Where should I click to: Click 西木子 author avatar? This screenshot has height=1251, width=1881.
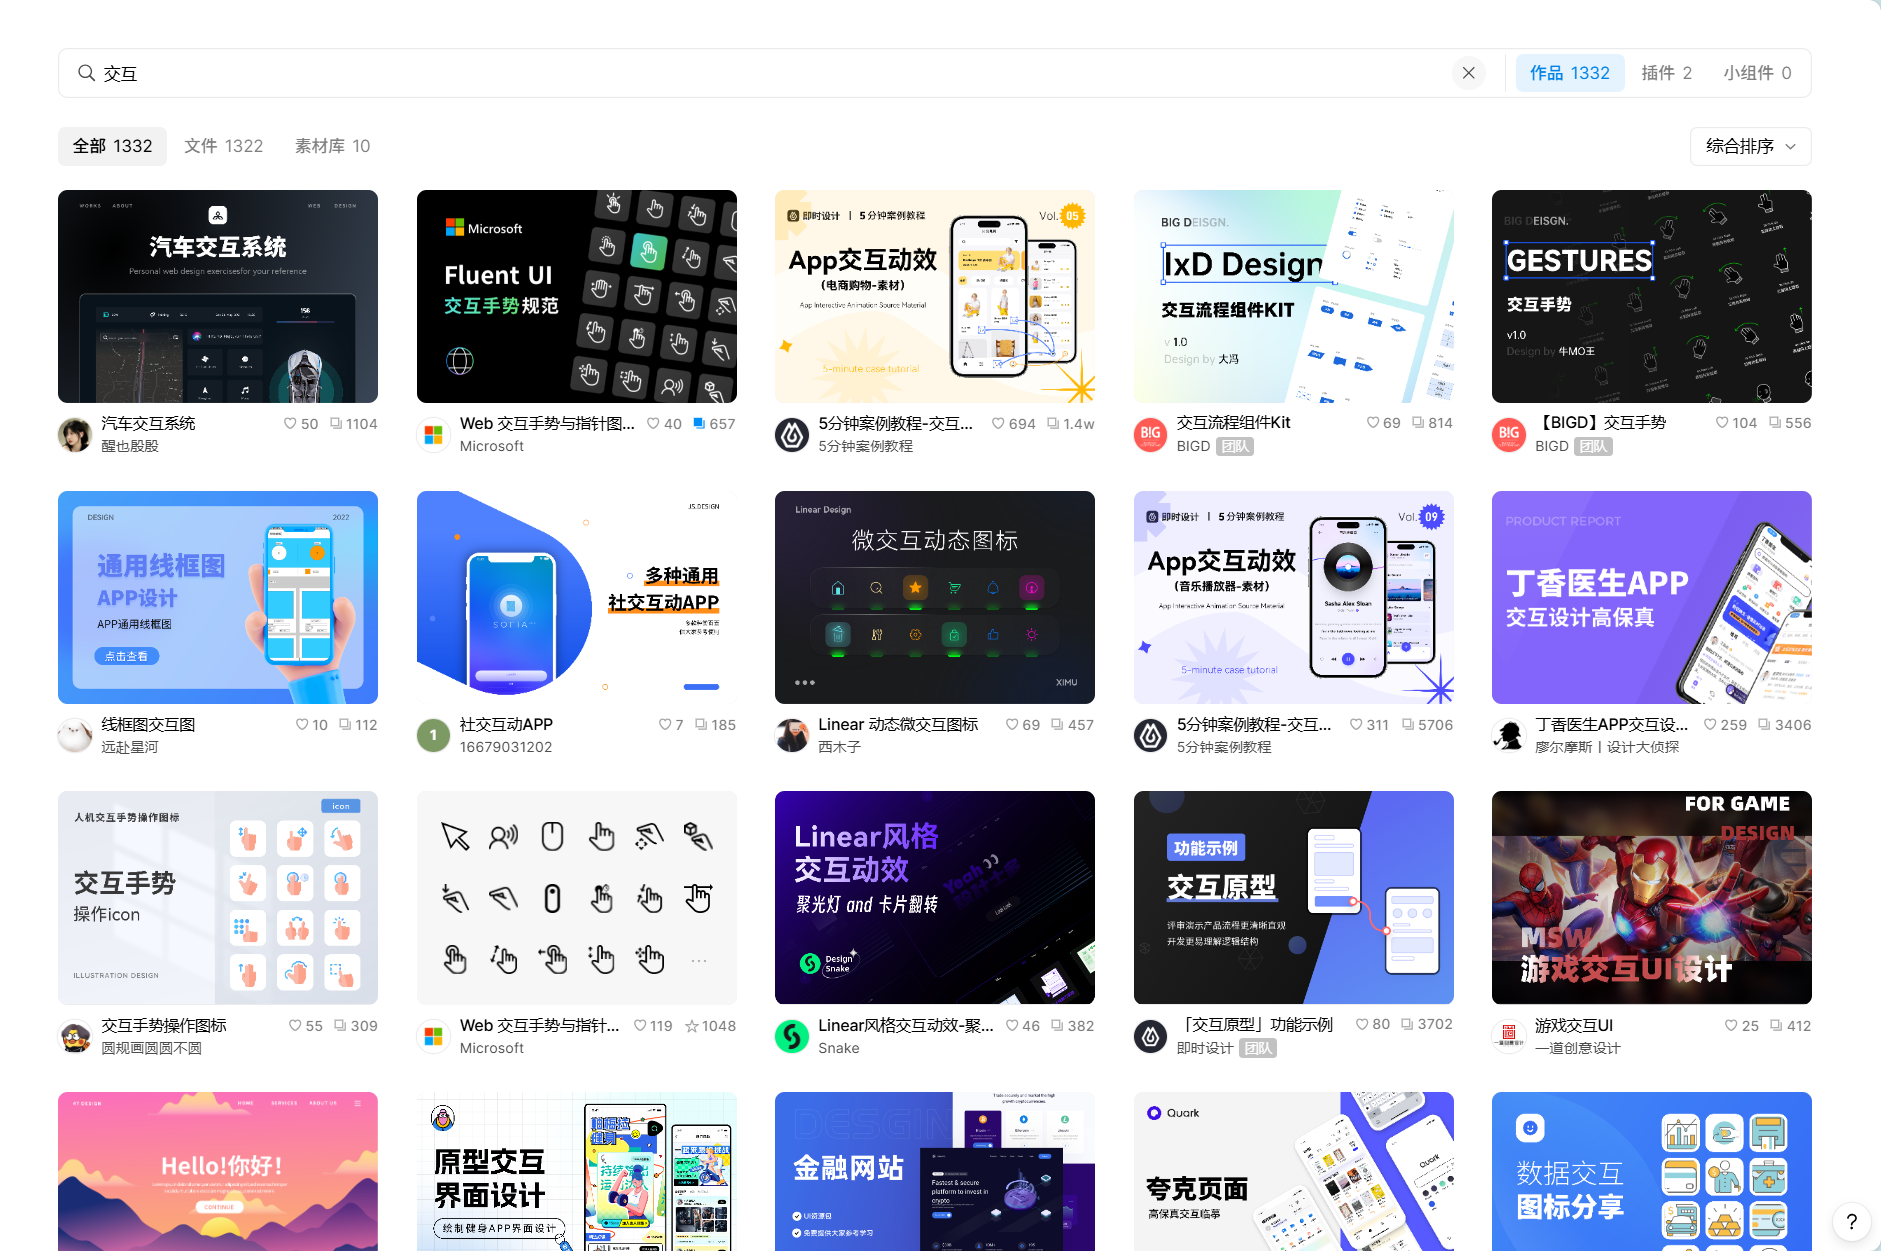[792, 736]
